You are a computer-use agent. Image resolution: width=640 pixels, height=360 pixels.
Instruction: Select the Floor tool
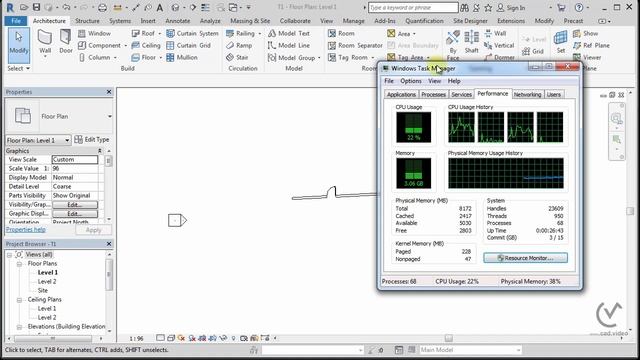coord(146,58)
